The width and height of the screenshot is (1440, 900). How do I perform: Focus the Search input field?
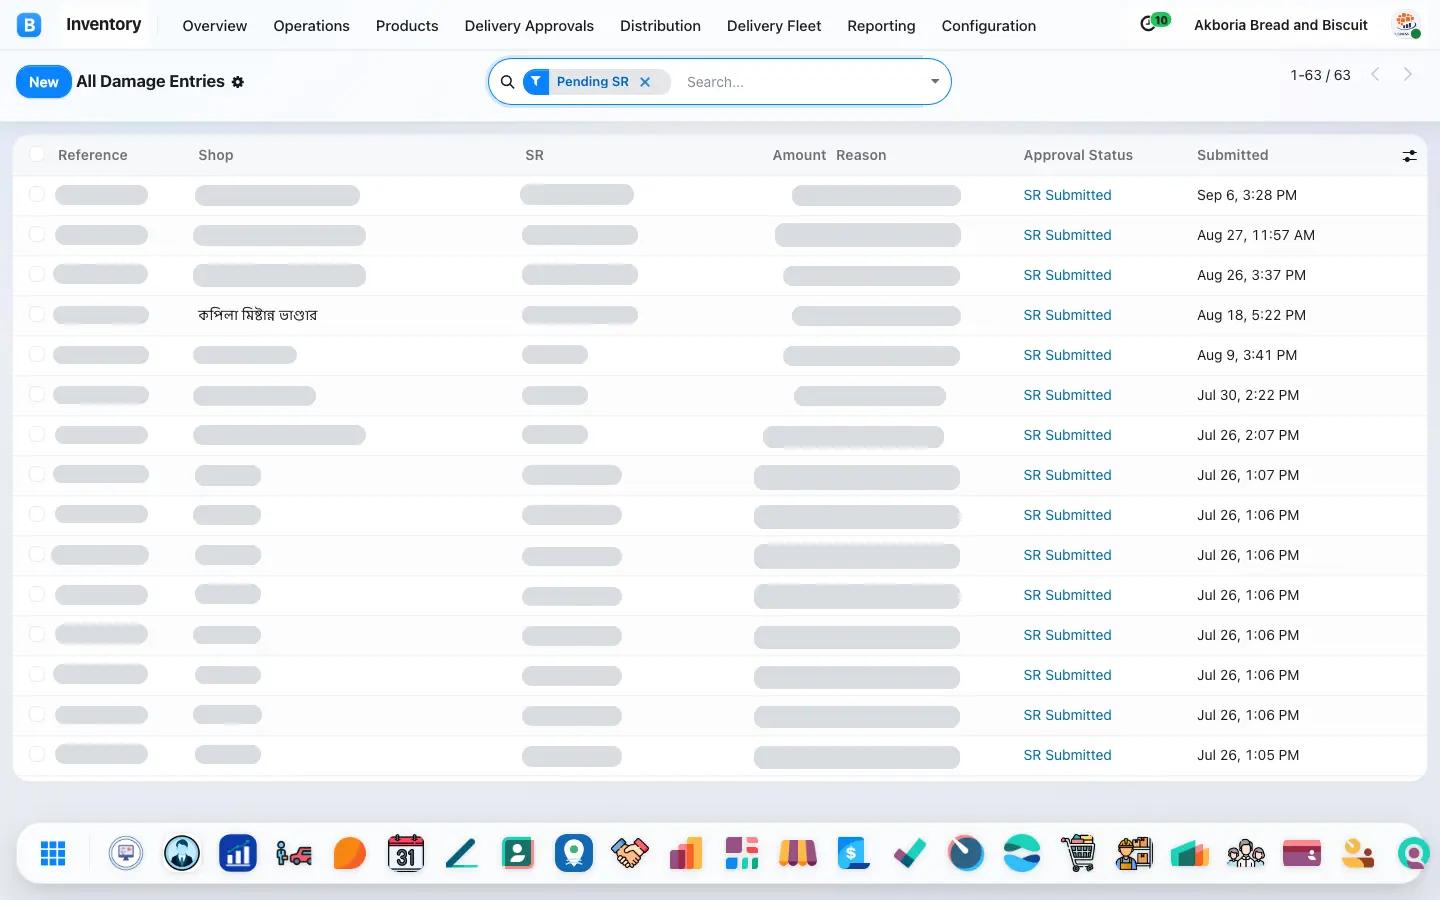click(x=800, y=82)
